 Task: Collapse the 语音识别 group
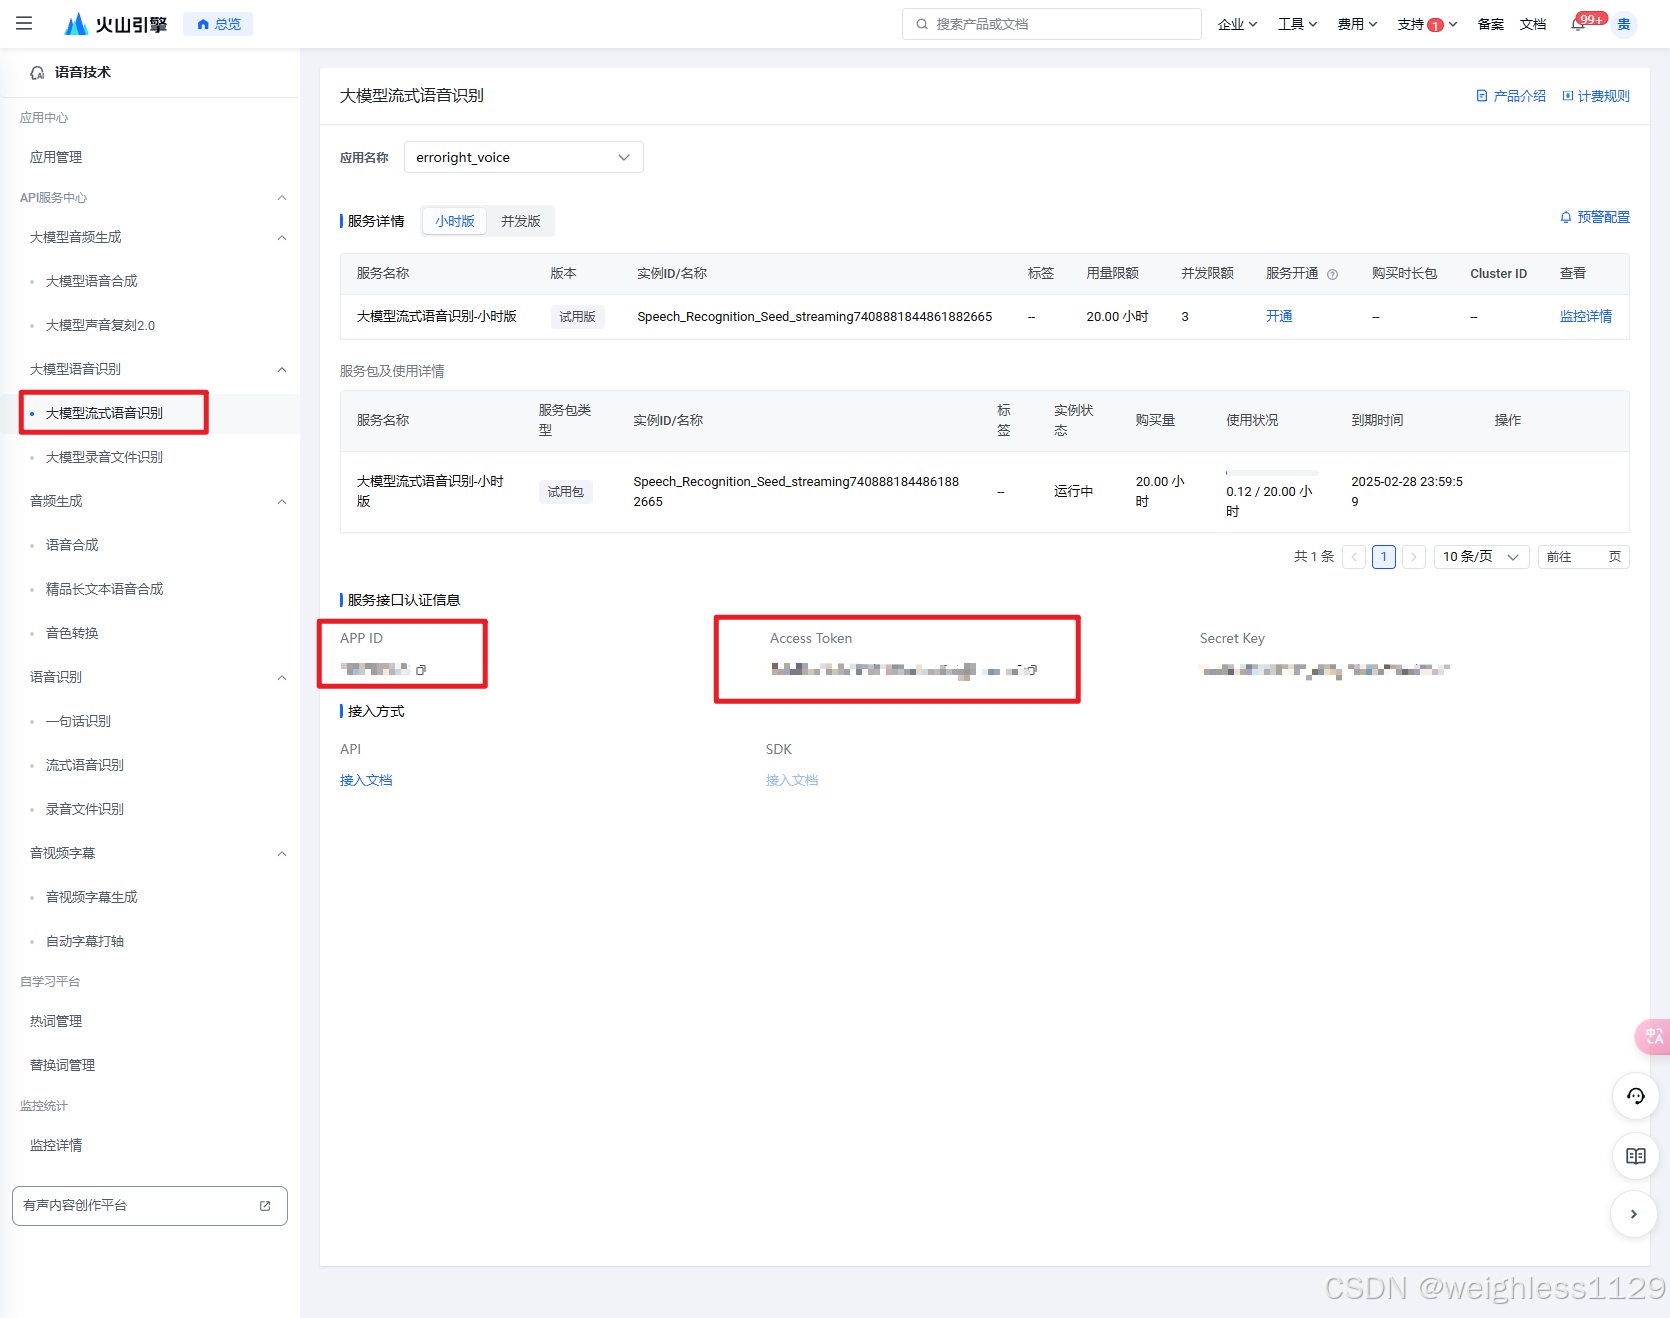point(282,678)
